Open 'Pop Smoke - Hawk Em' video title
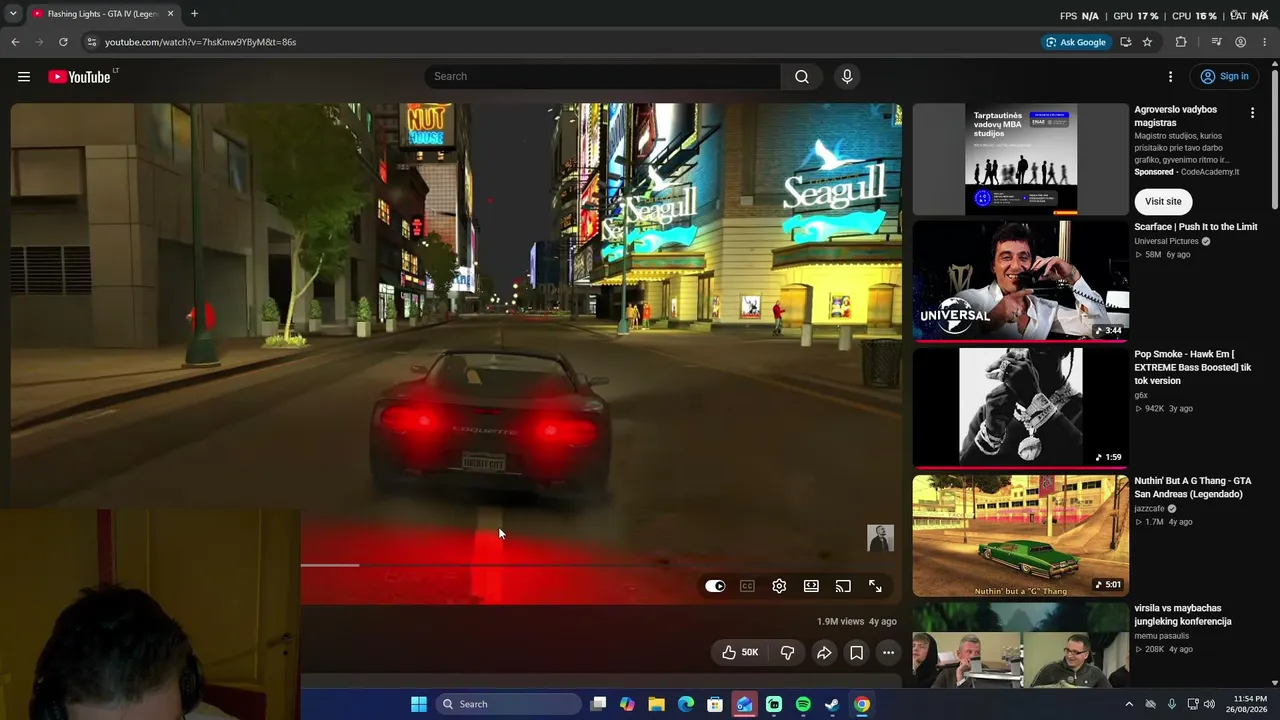The height and width of the screenshot is (720, 1280). click(x=1192, y=367)
